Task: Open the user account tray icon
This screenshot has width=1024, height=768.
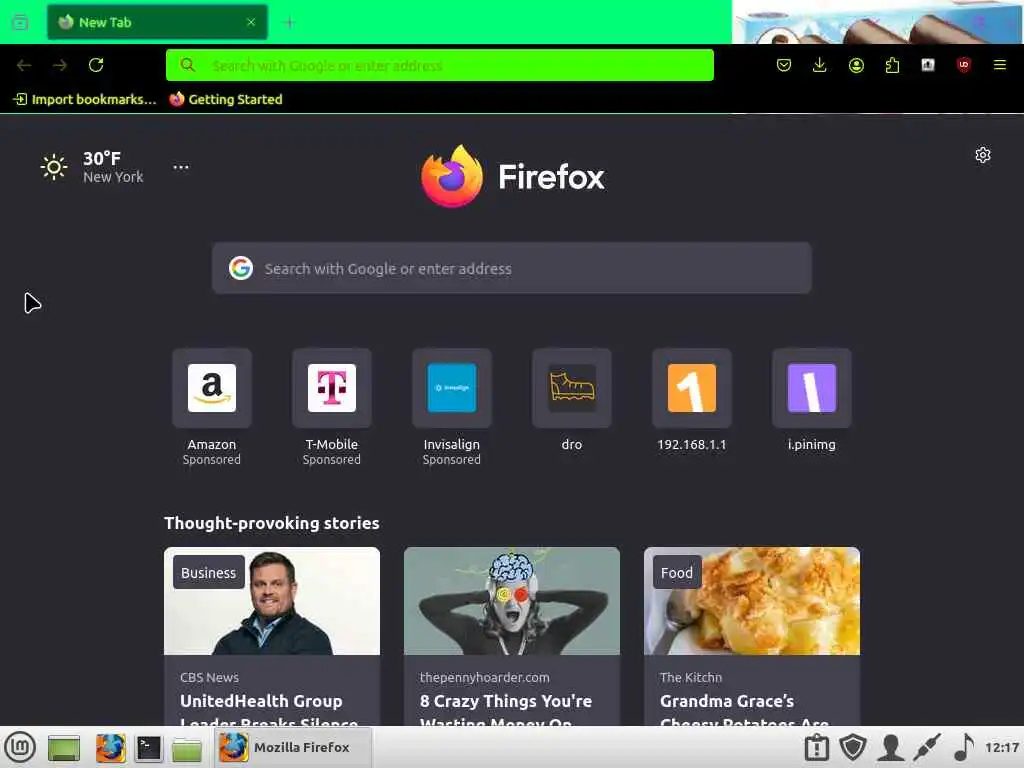Action: point(890,747)
